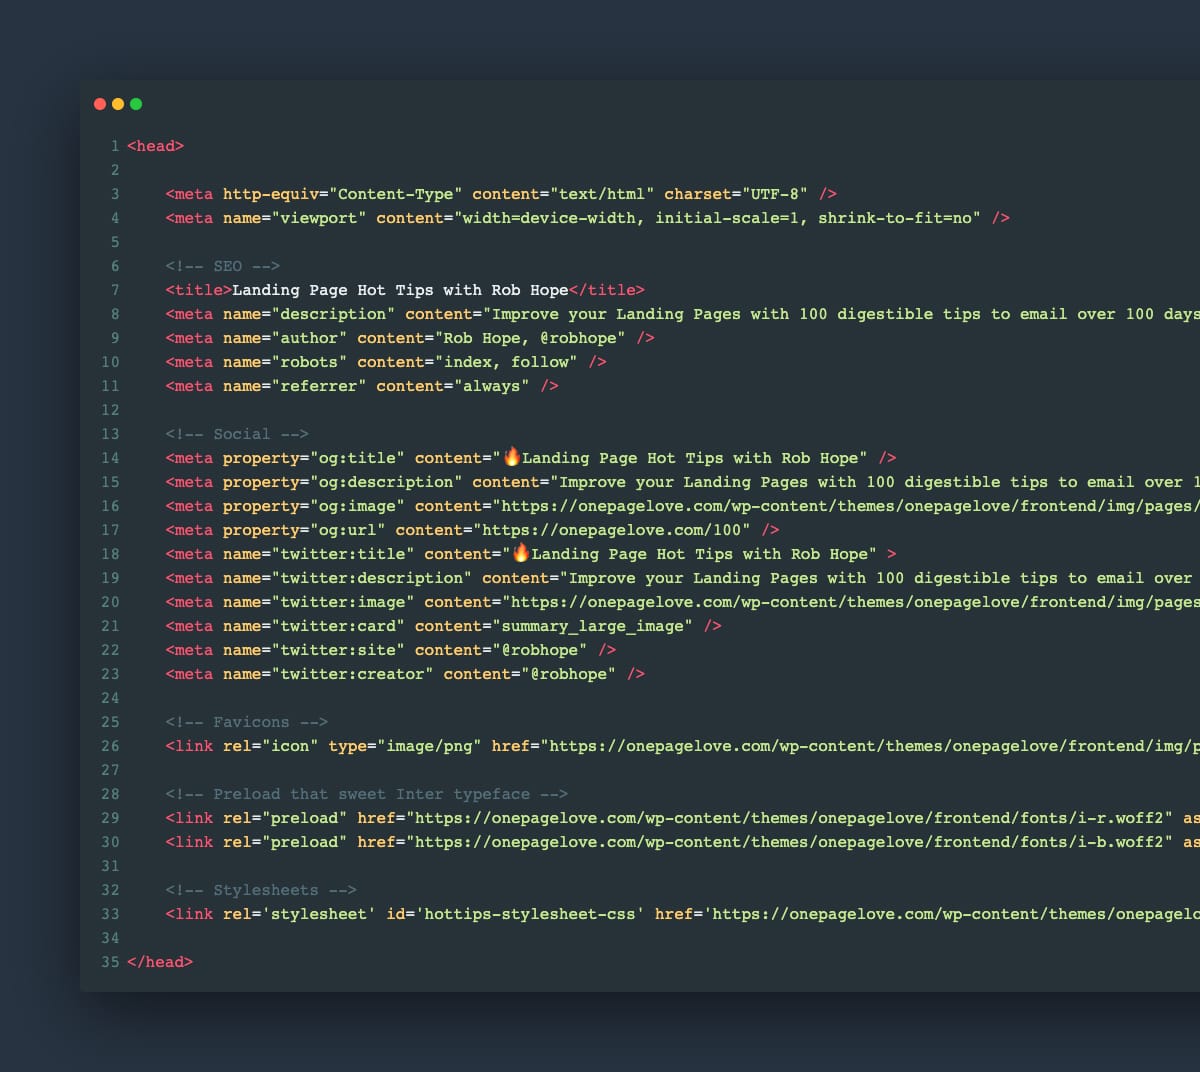This screenshot has width=1200, height=1072.
Task: Click line number 14 in the gutter
Action: [110, 457]
